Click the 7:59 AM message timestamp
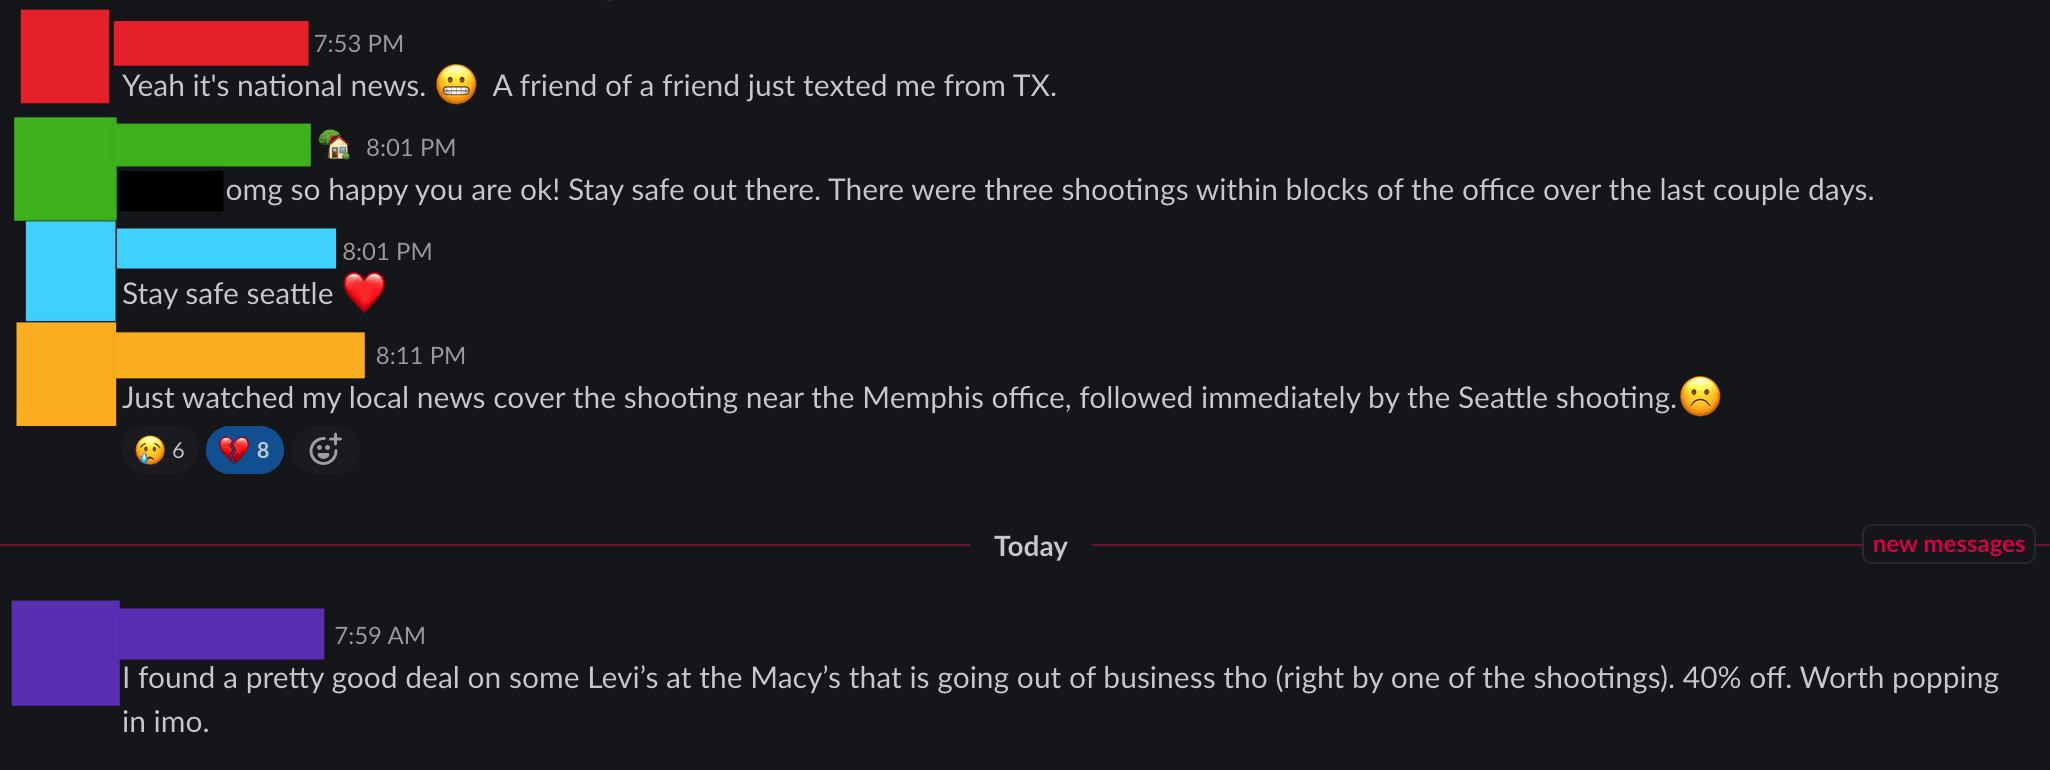 (x=380, y=636)
